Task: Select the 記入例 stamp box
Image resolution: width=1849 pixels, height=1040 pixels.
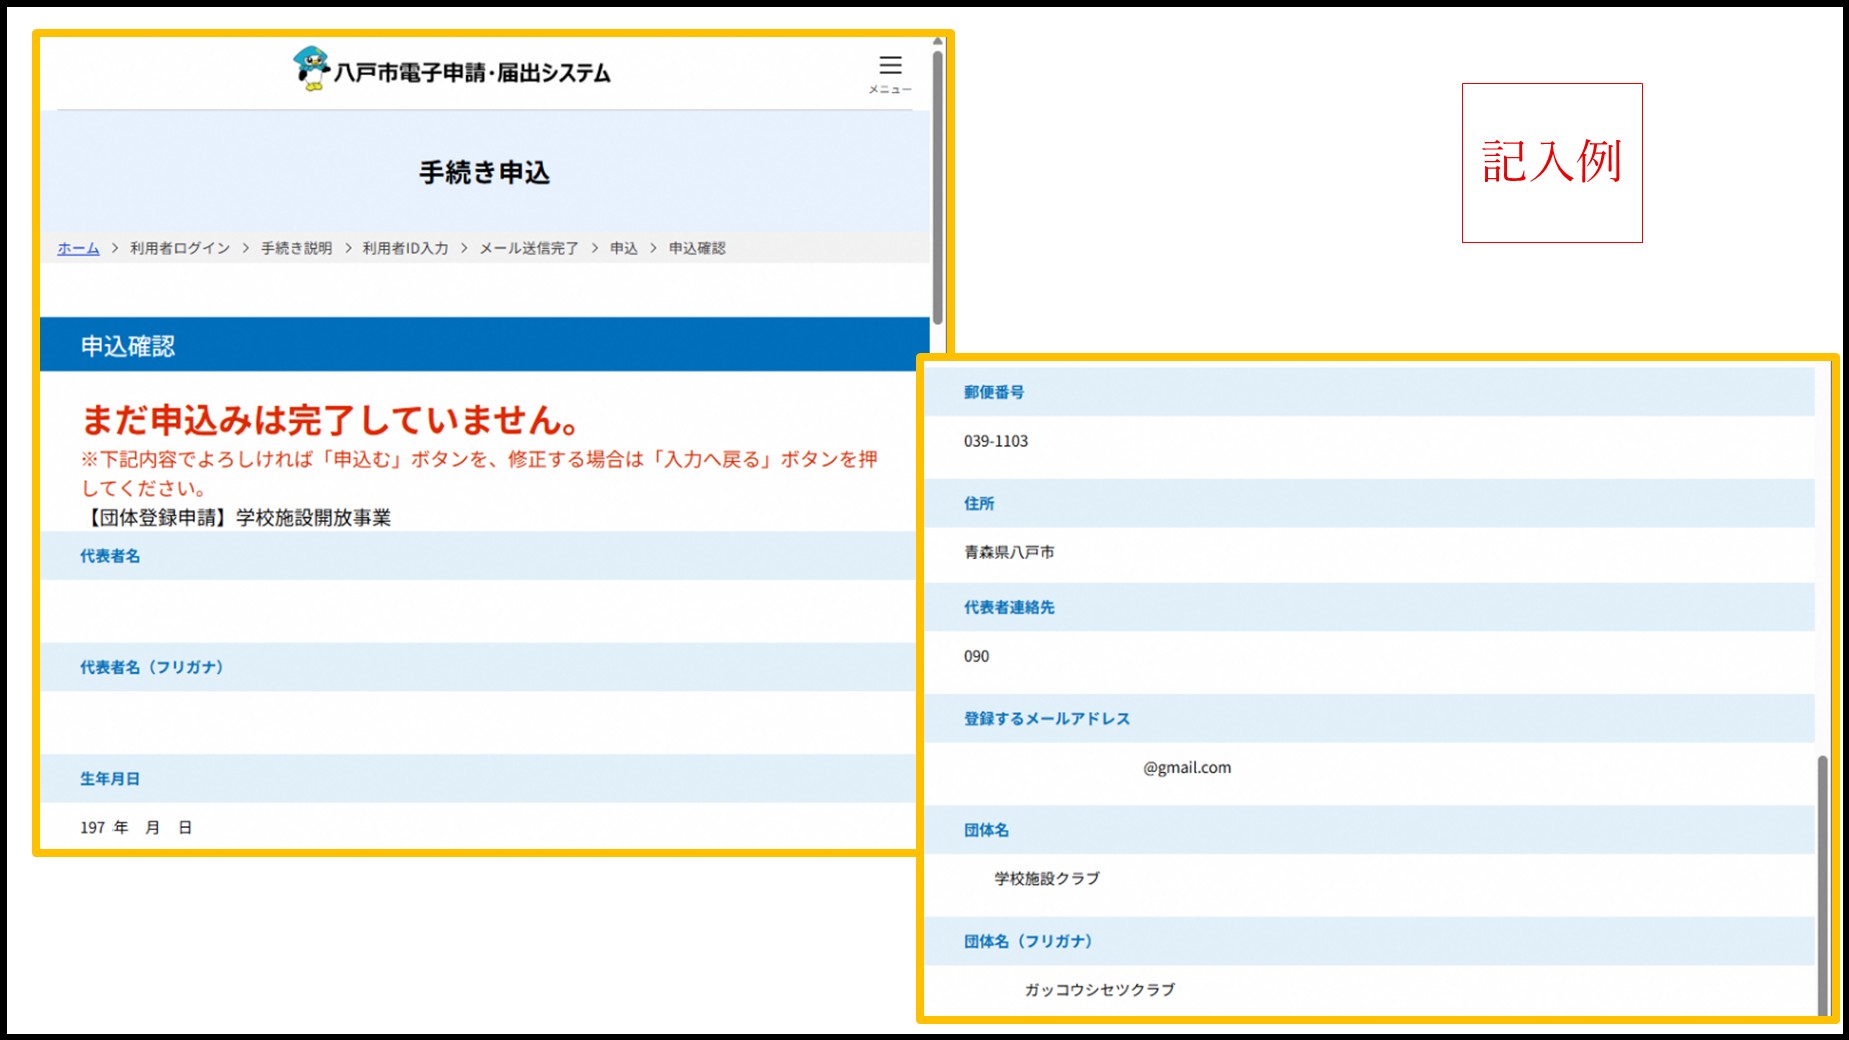Action: [1551, 164]
